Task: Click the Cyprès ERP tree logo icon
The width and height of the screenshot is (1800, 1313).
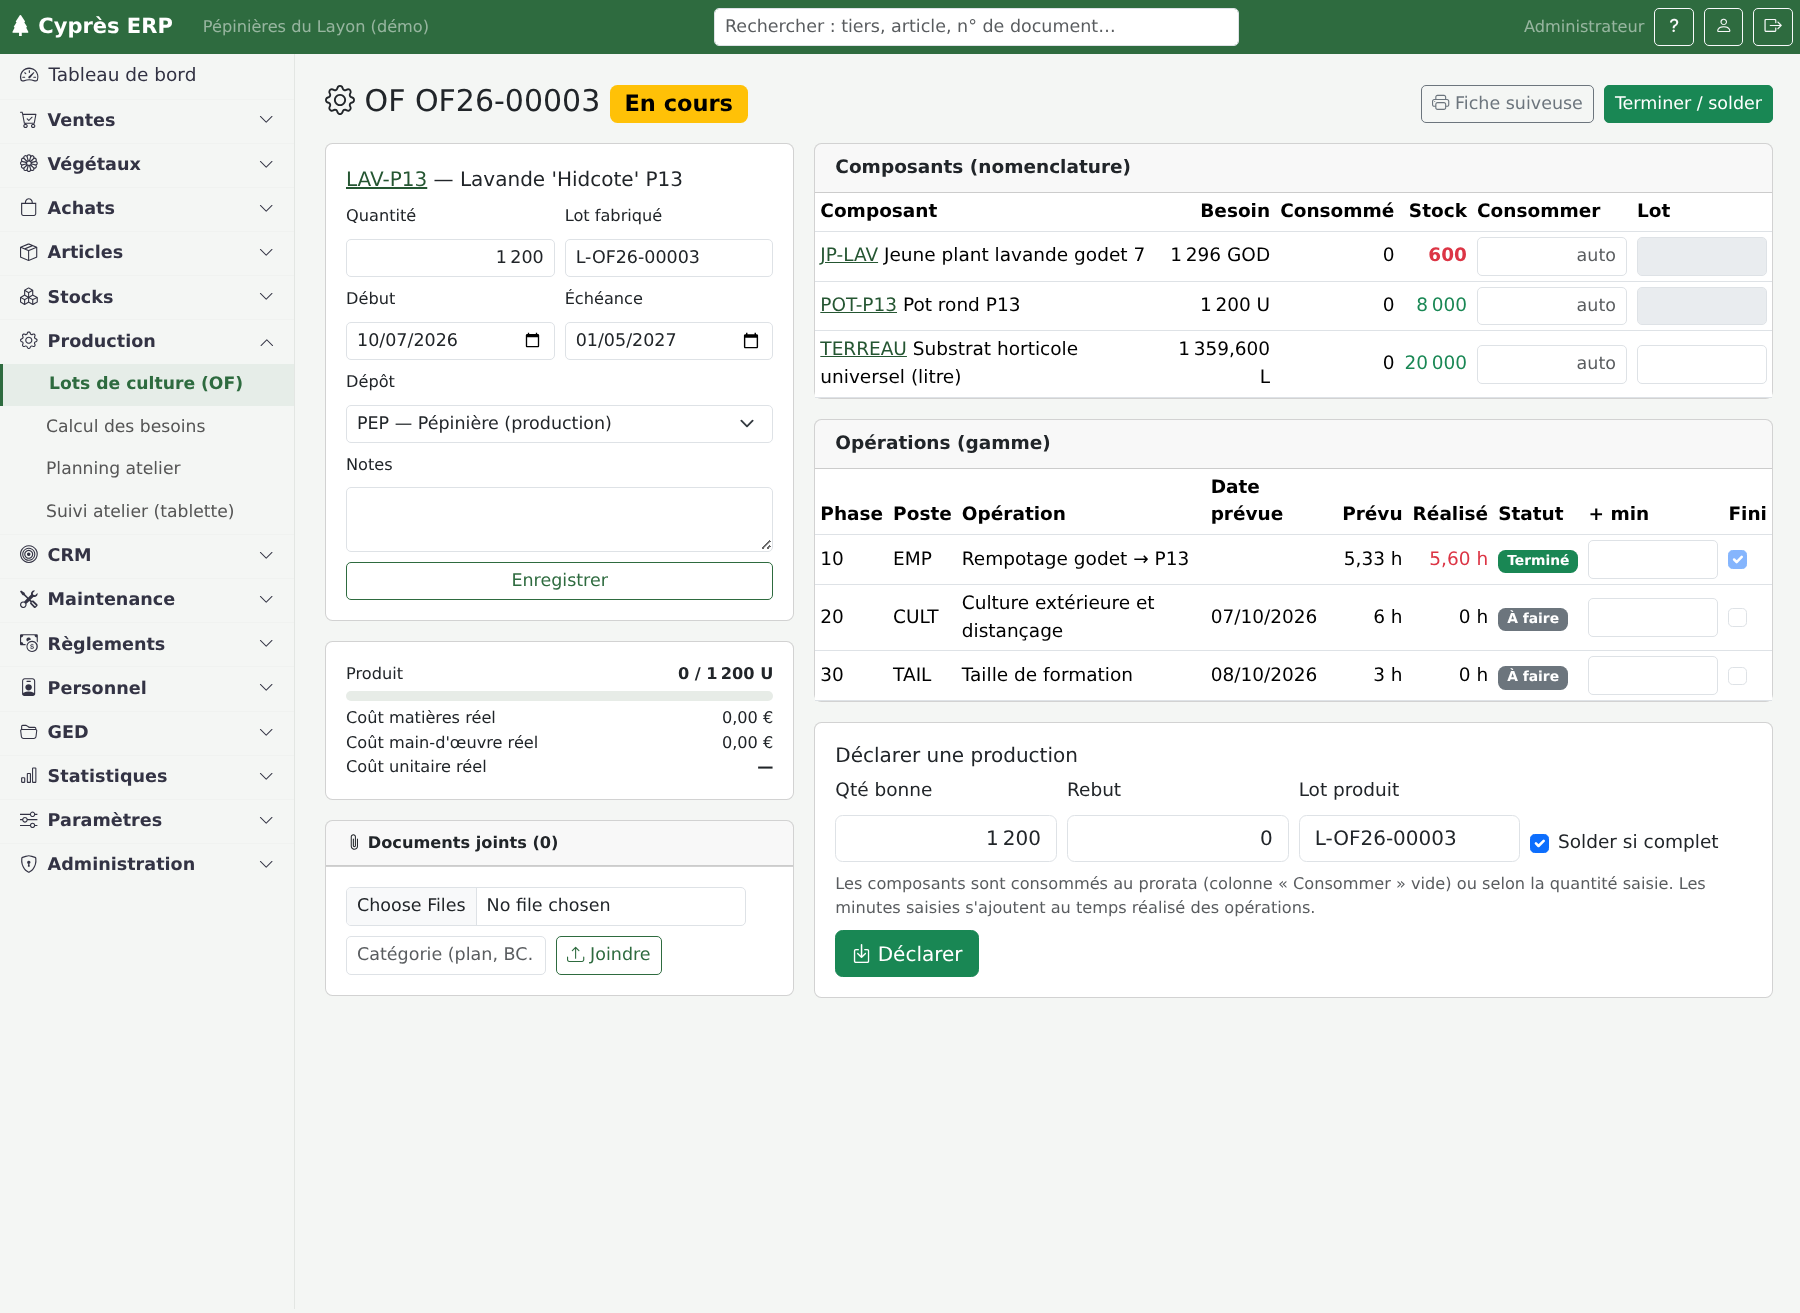Action: [20, 26]
